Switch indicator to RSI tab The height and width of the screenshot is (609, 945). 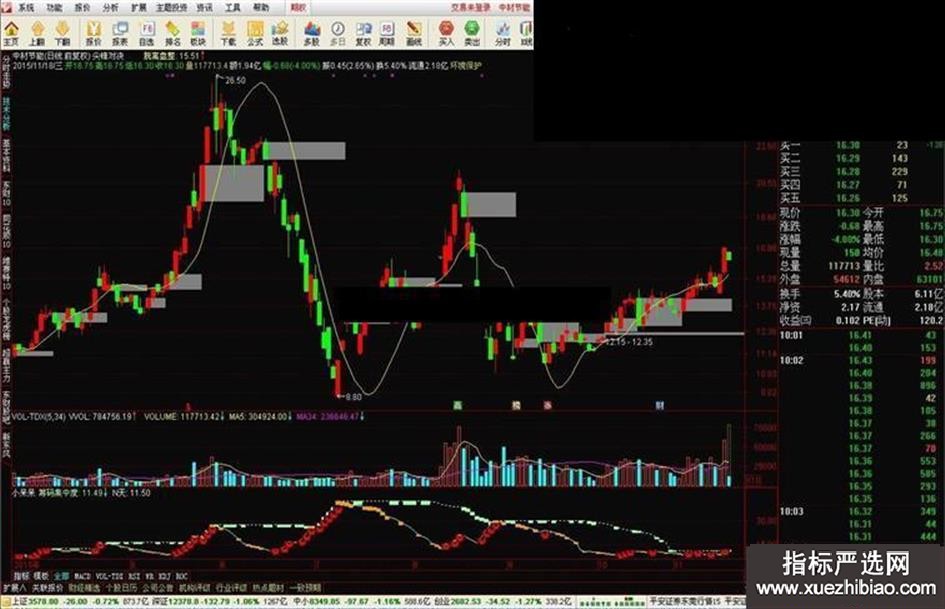pyautogui.click(x=134, y=576)
